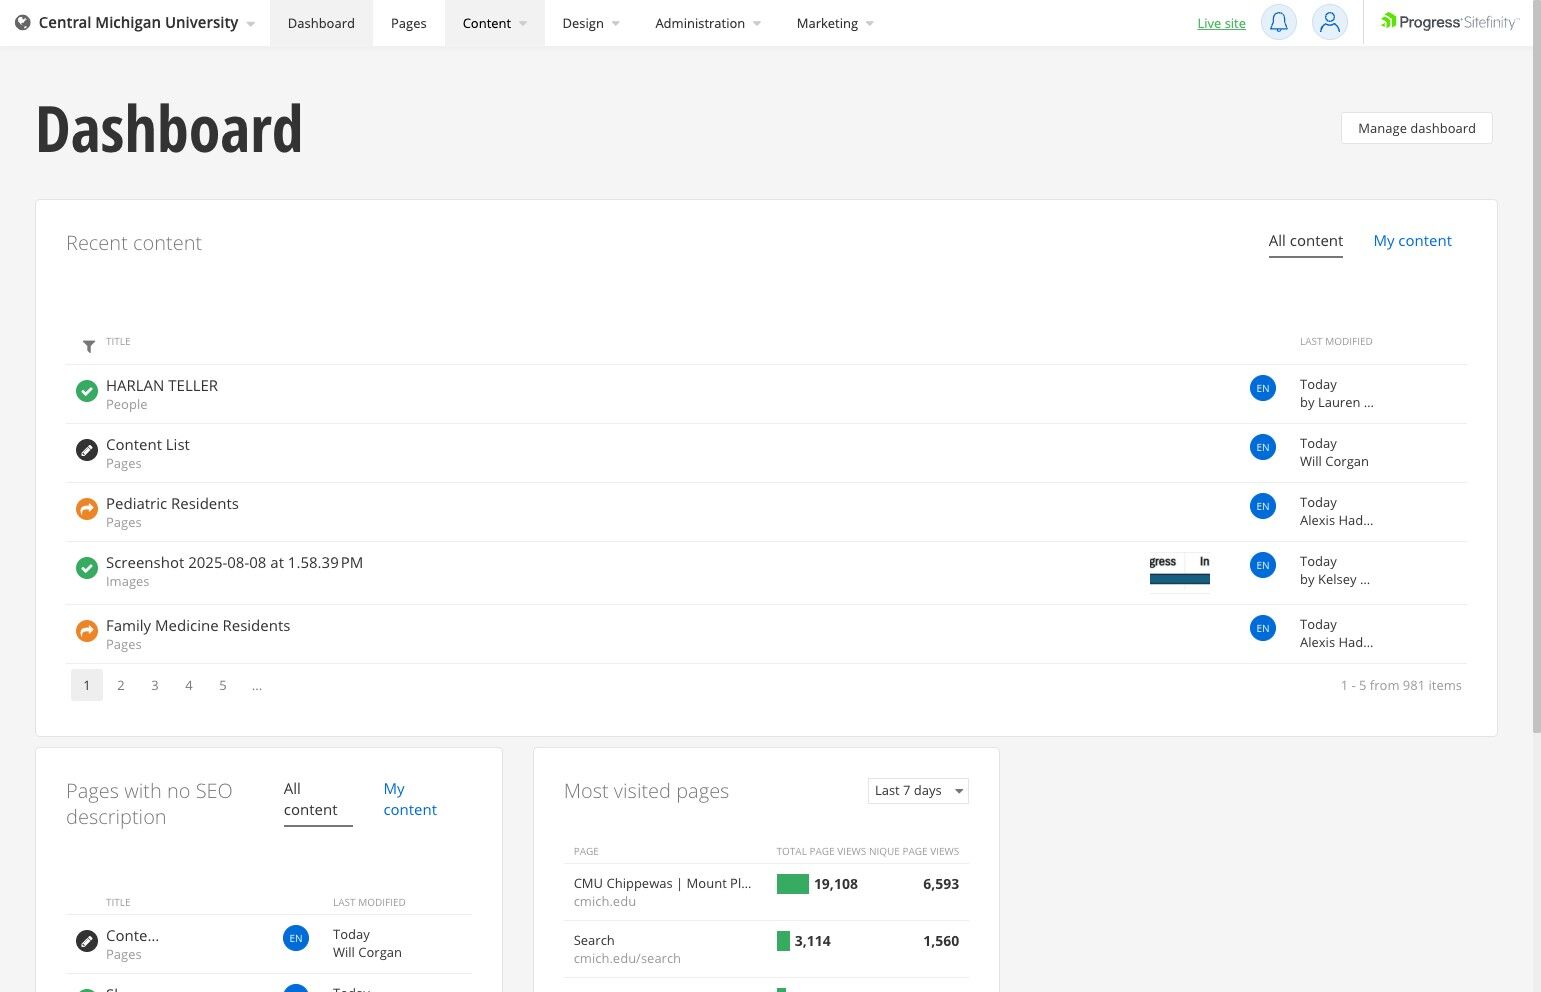This screenshot has height=992, width=1541.
Task: Click the 19,108 total page views value
Action: tap(836, 884)
